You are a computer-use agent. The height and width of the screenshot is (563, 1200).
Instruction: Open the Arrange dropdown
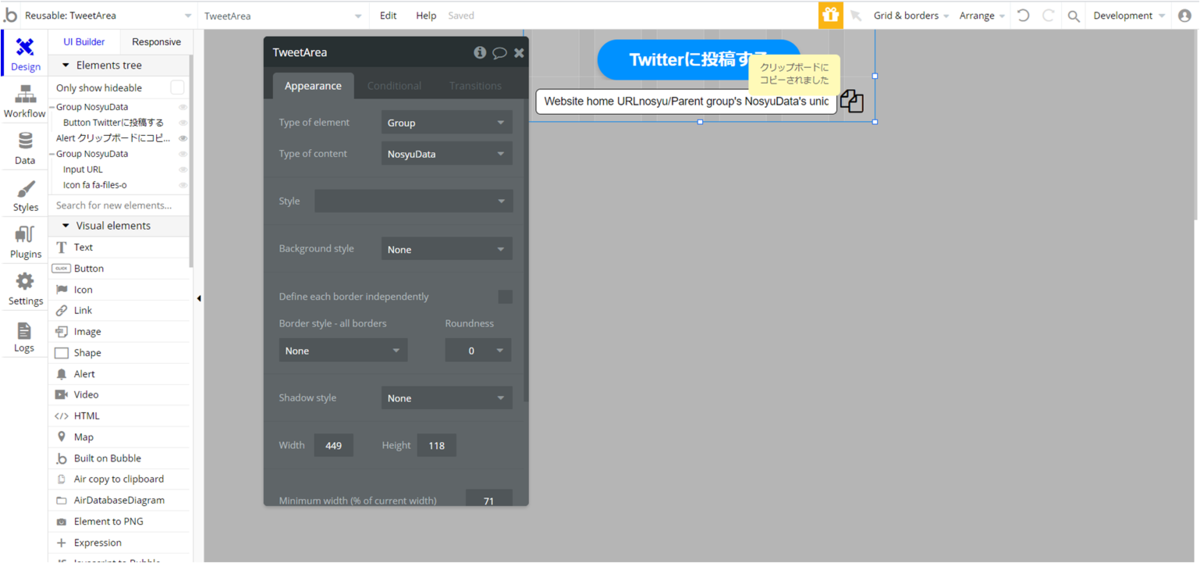pos(982,16)
